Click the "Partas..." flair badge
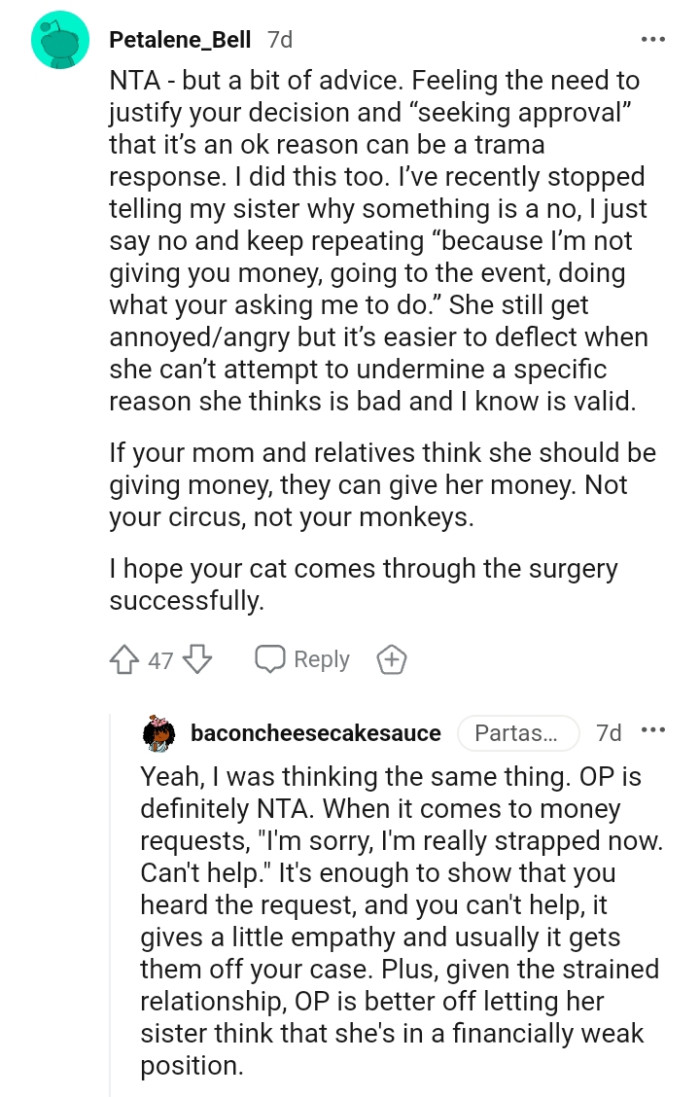Screen dimensions: 700x1097 (518, 733)
